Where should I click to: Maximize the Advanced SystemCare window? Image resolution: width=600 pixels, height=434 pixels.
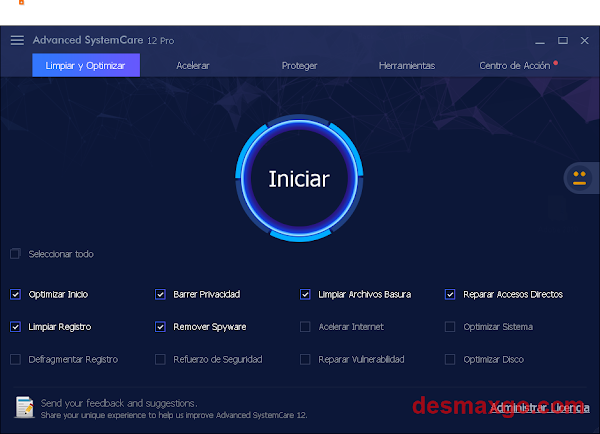tap(562, 41)
